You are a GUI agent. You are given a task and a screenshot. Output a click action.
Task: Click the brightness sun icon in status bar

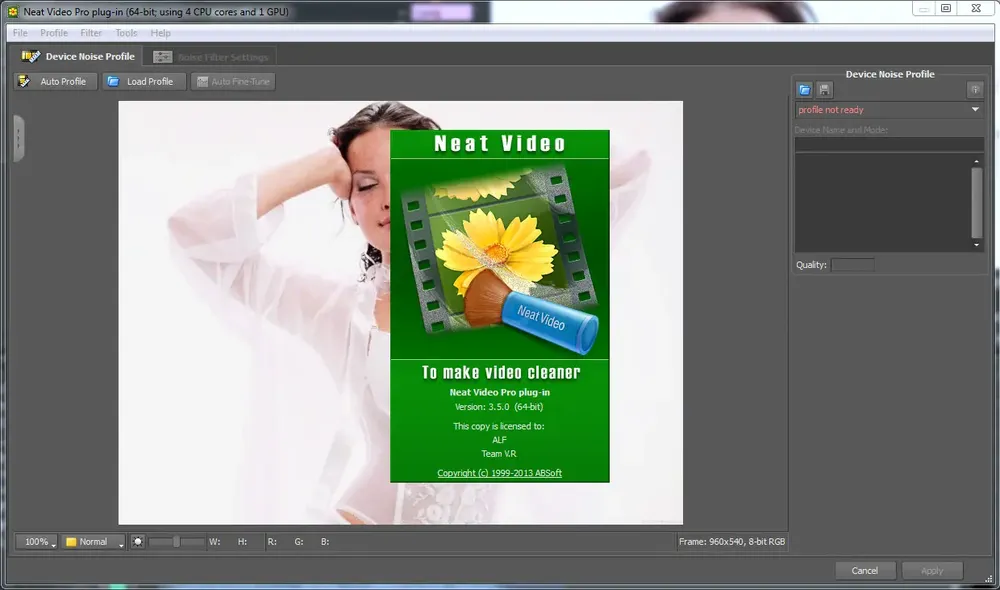point(137,542)
